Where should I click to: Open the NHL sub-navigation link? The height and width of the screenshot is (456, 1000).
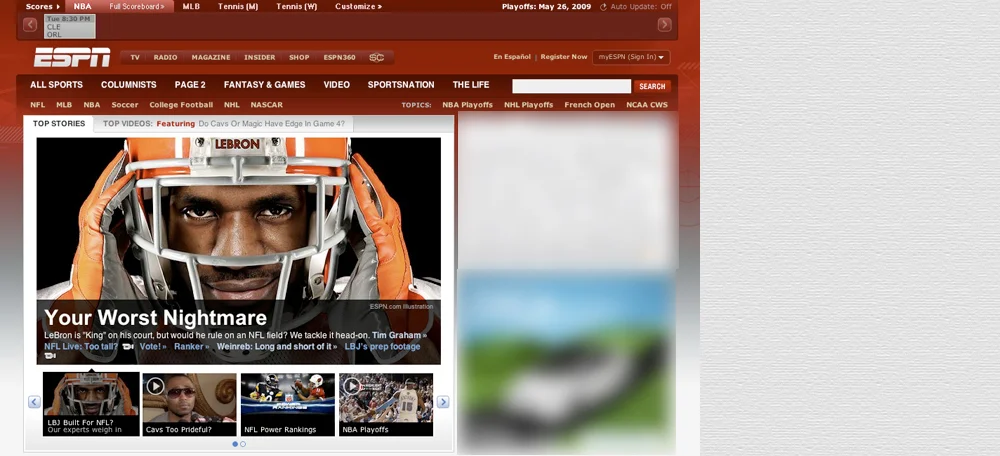click(232, 105)
